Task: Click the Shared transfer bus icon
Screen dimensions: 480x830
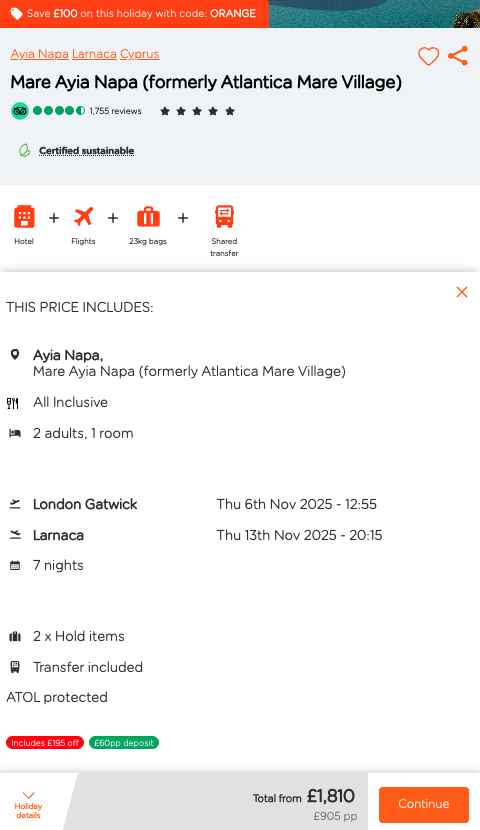Action: point(224,216)
